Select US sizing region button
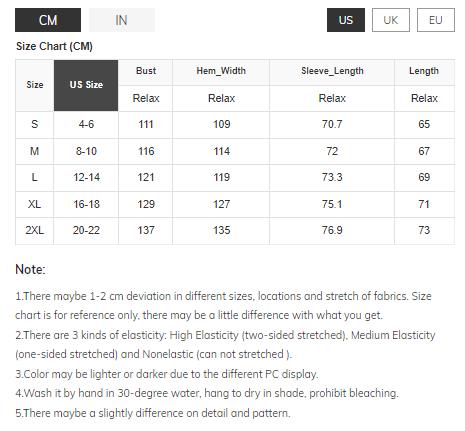Screen dimensions: 465x431 tap(346, 20)
